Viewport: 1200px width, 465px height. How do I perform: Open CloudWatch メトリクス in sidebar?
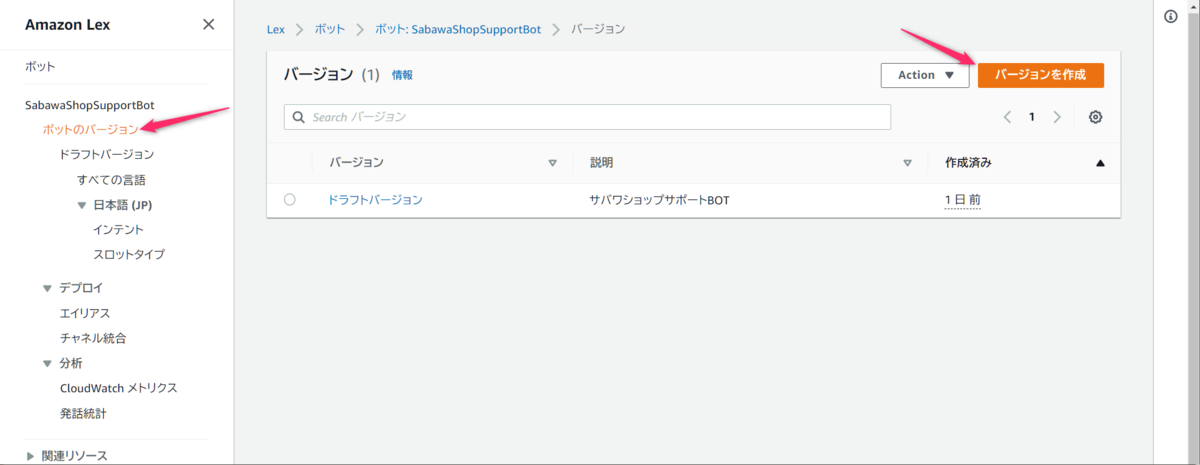click(118, 388)
